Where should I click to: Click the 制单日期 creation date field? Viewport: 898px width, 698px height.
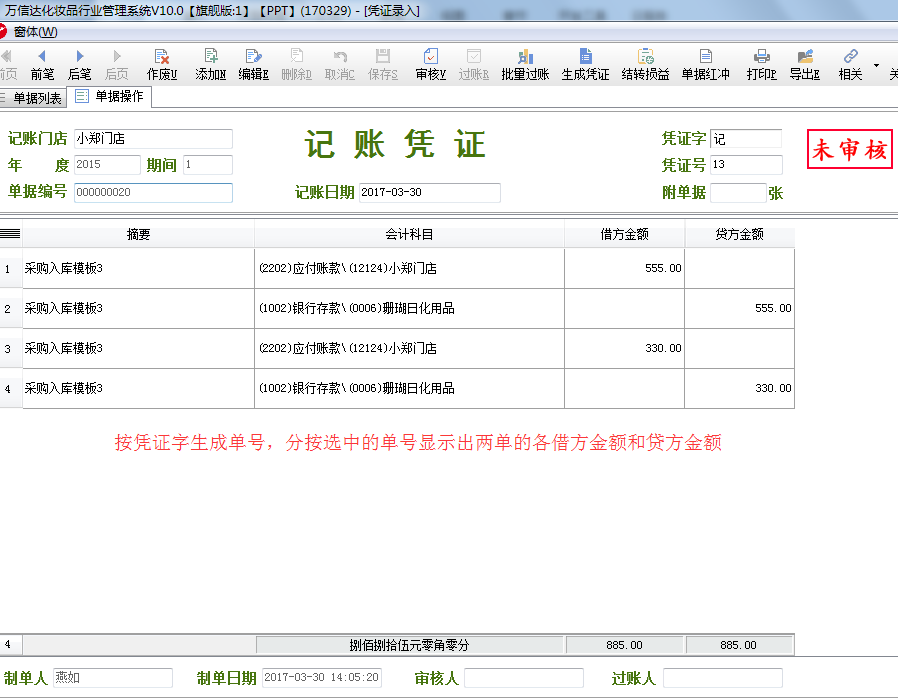322,678
